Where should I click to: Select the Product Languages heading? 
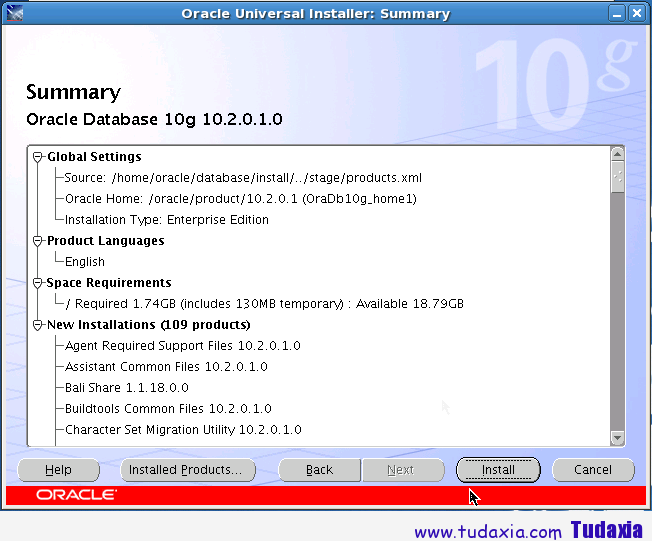106,241
